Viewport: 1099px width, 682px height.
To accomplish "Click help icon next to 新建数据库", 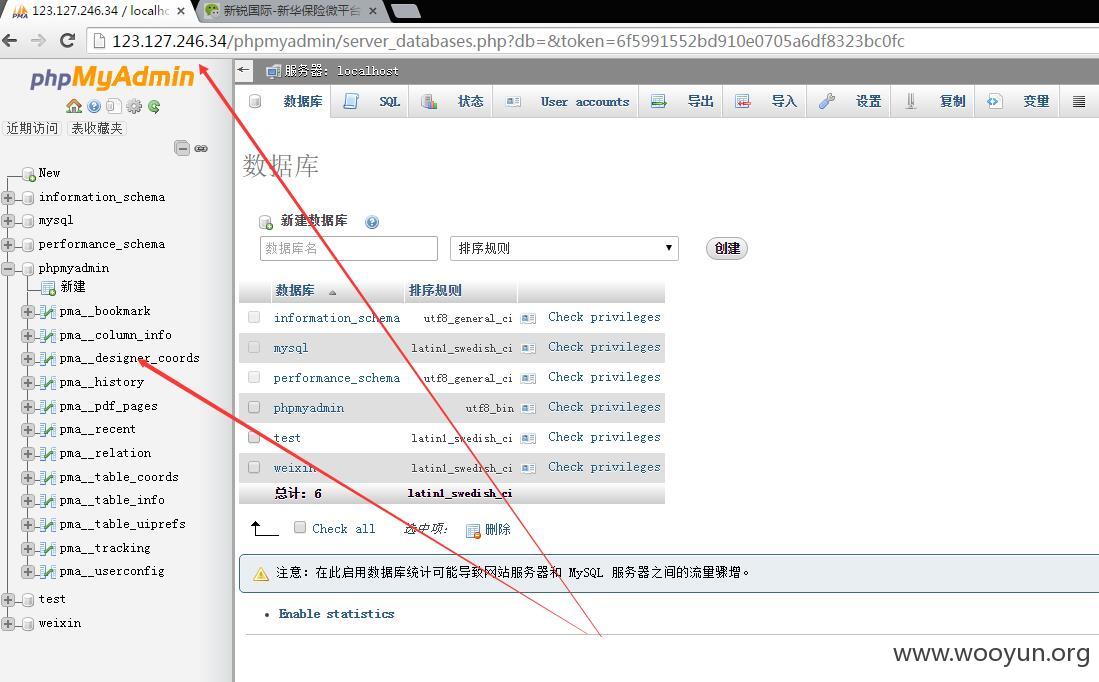I will (x=372, y=222).
